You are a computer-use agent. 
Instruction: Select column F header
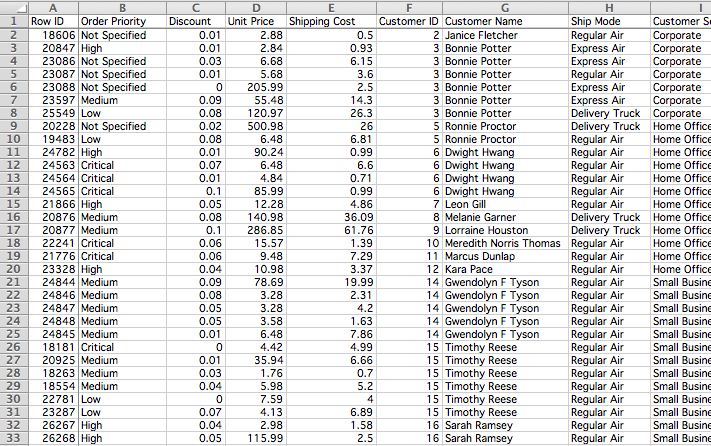(409, 8)
